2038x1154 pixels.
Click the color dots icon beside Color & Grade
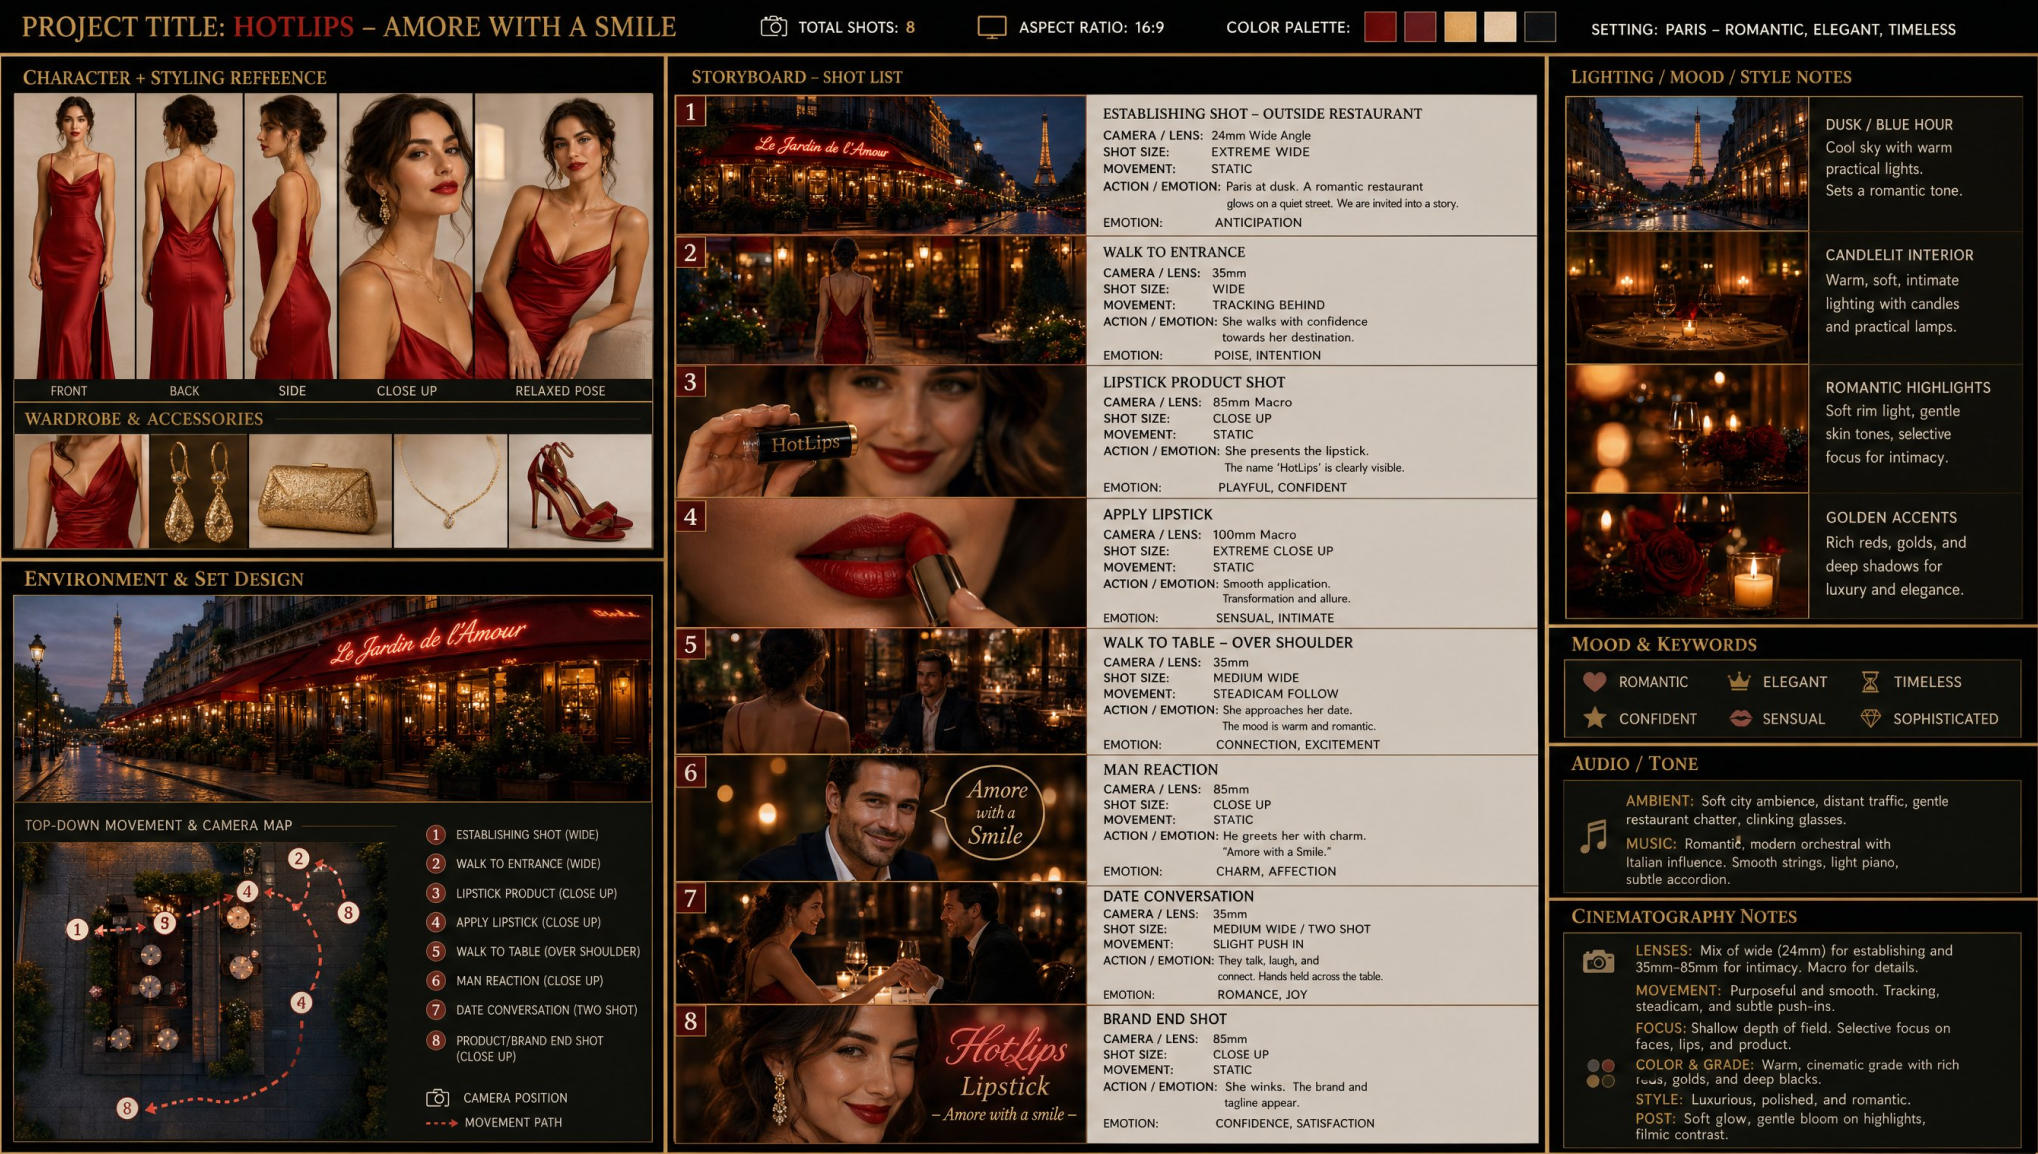pos(1600,1073)
